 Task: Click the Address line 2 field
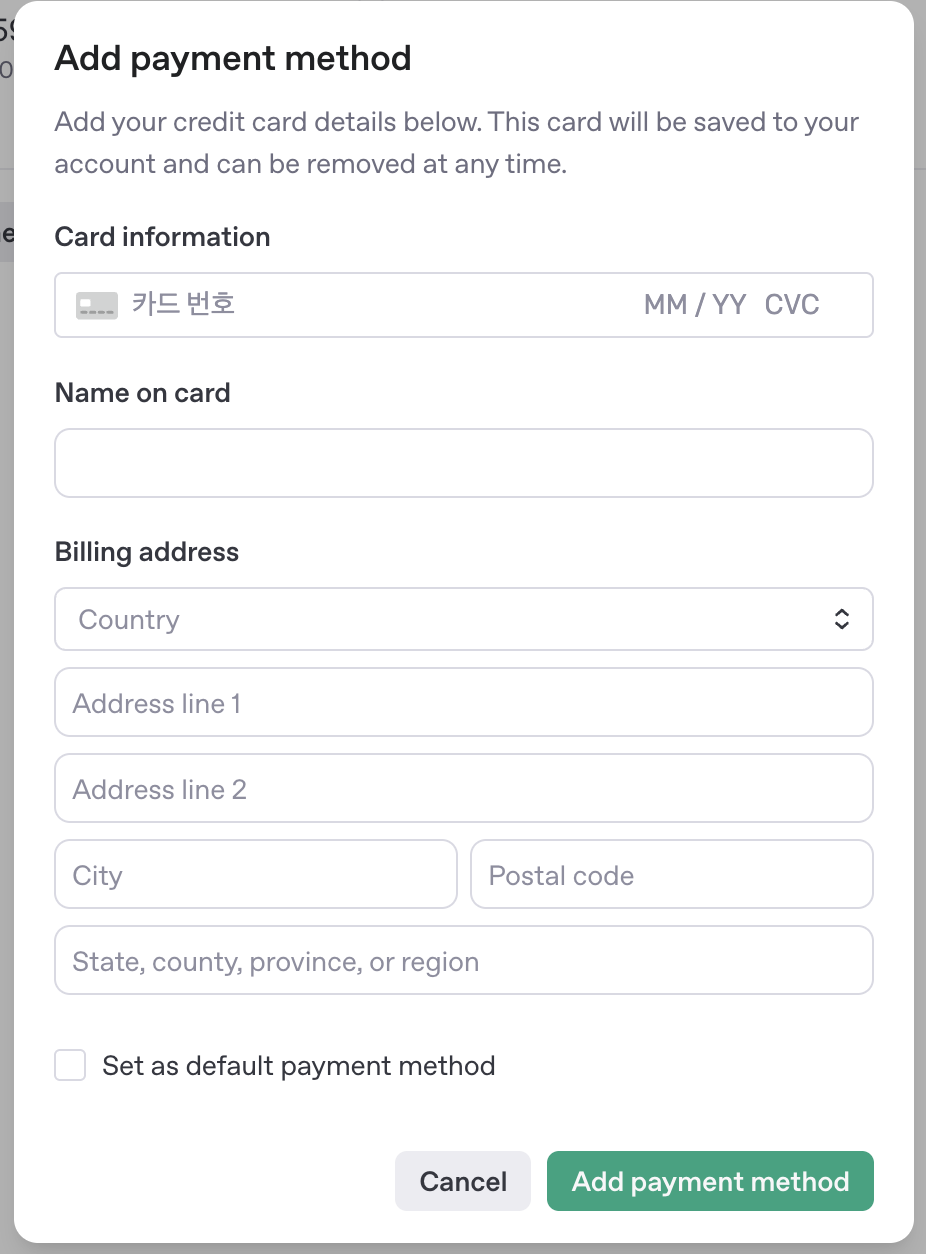coord(463,790)
